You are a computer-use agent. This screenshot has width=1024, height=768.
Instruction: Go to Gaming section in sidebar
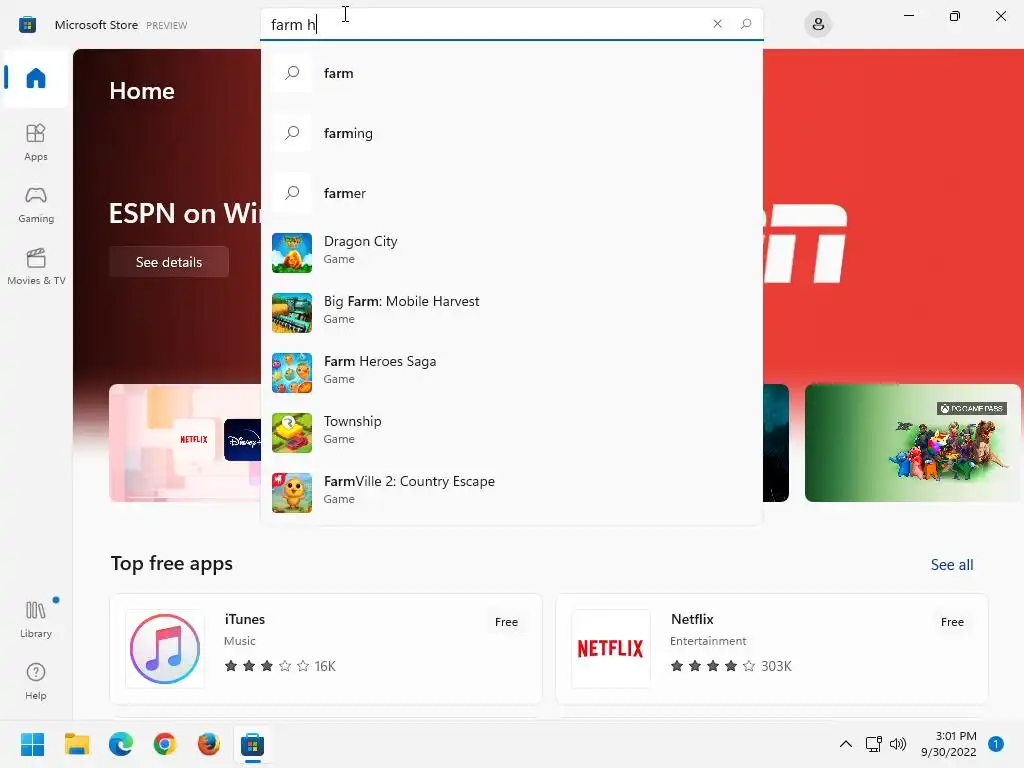[36, 205]
